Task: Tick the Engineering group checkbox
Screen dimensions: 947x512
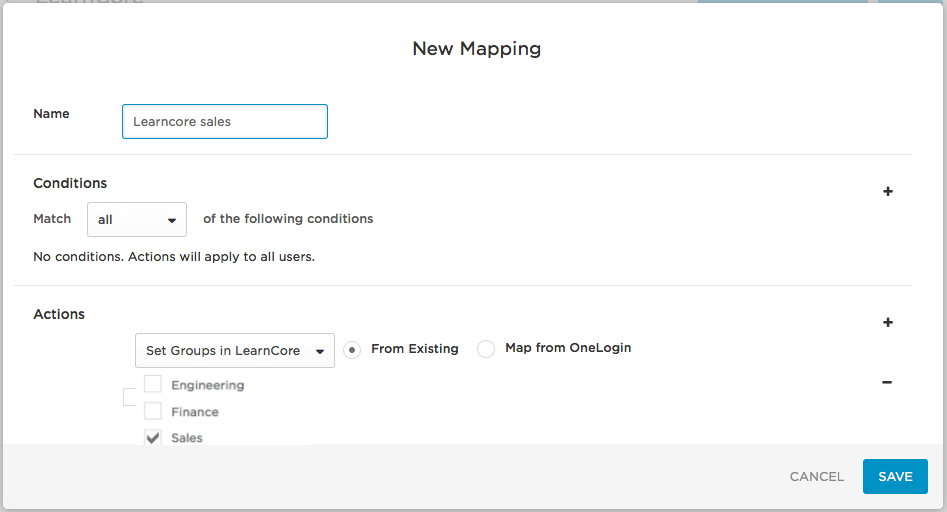Action: pos(153,384)
